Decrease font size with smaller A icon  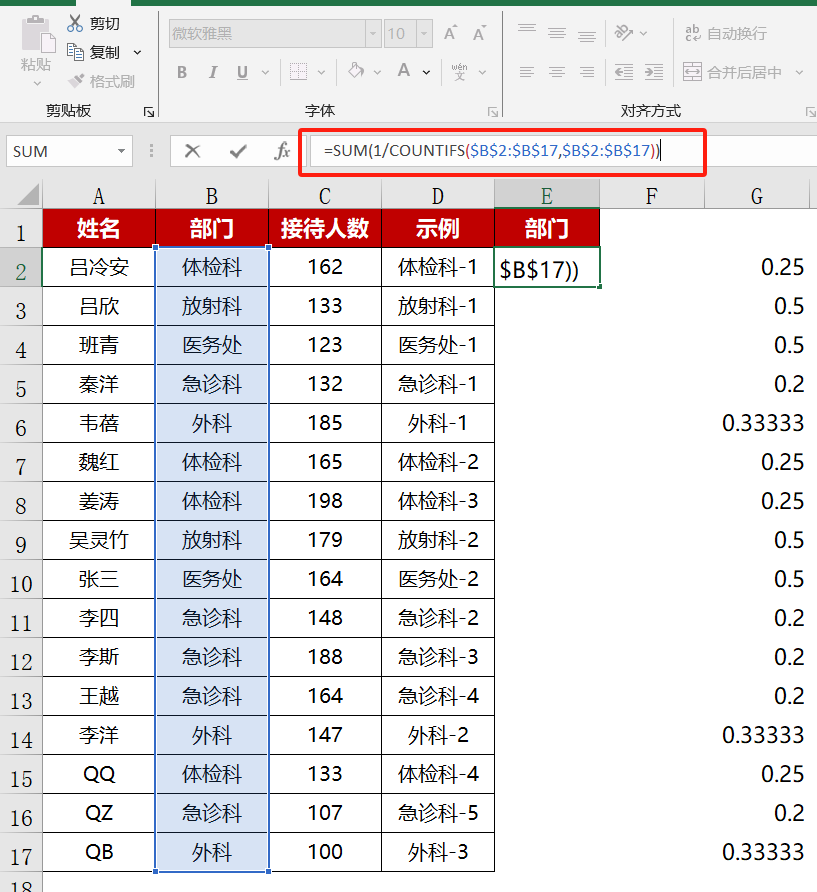tap(479, 34)
